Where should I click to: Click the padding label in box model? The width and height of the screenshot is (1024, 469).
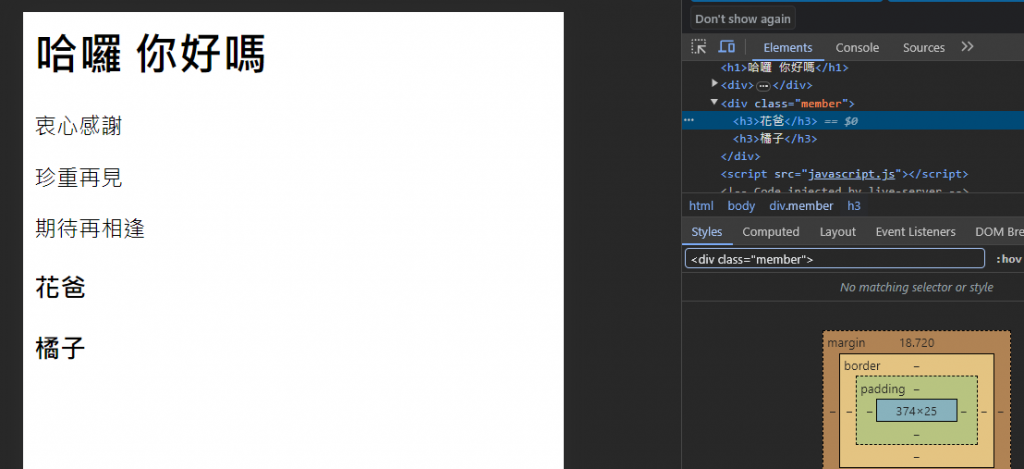(882, 389)
